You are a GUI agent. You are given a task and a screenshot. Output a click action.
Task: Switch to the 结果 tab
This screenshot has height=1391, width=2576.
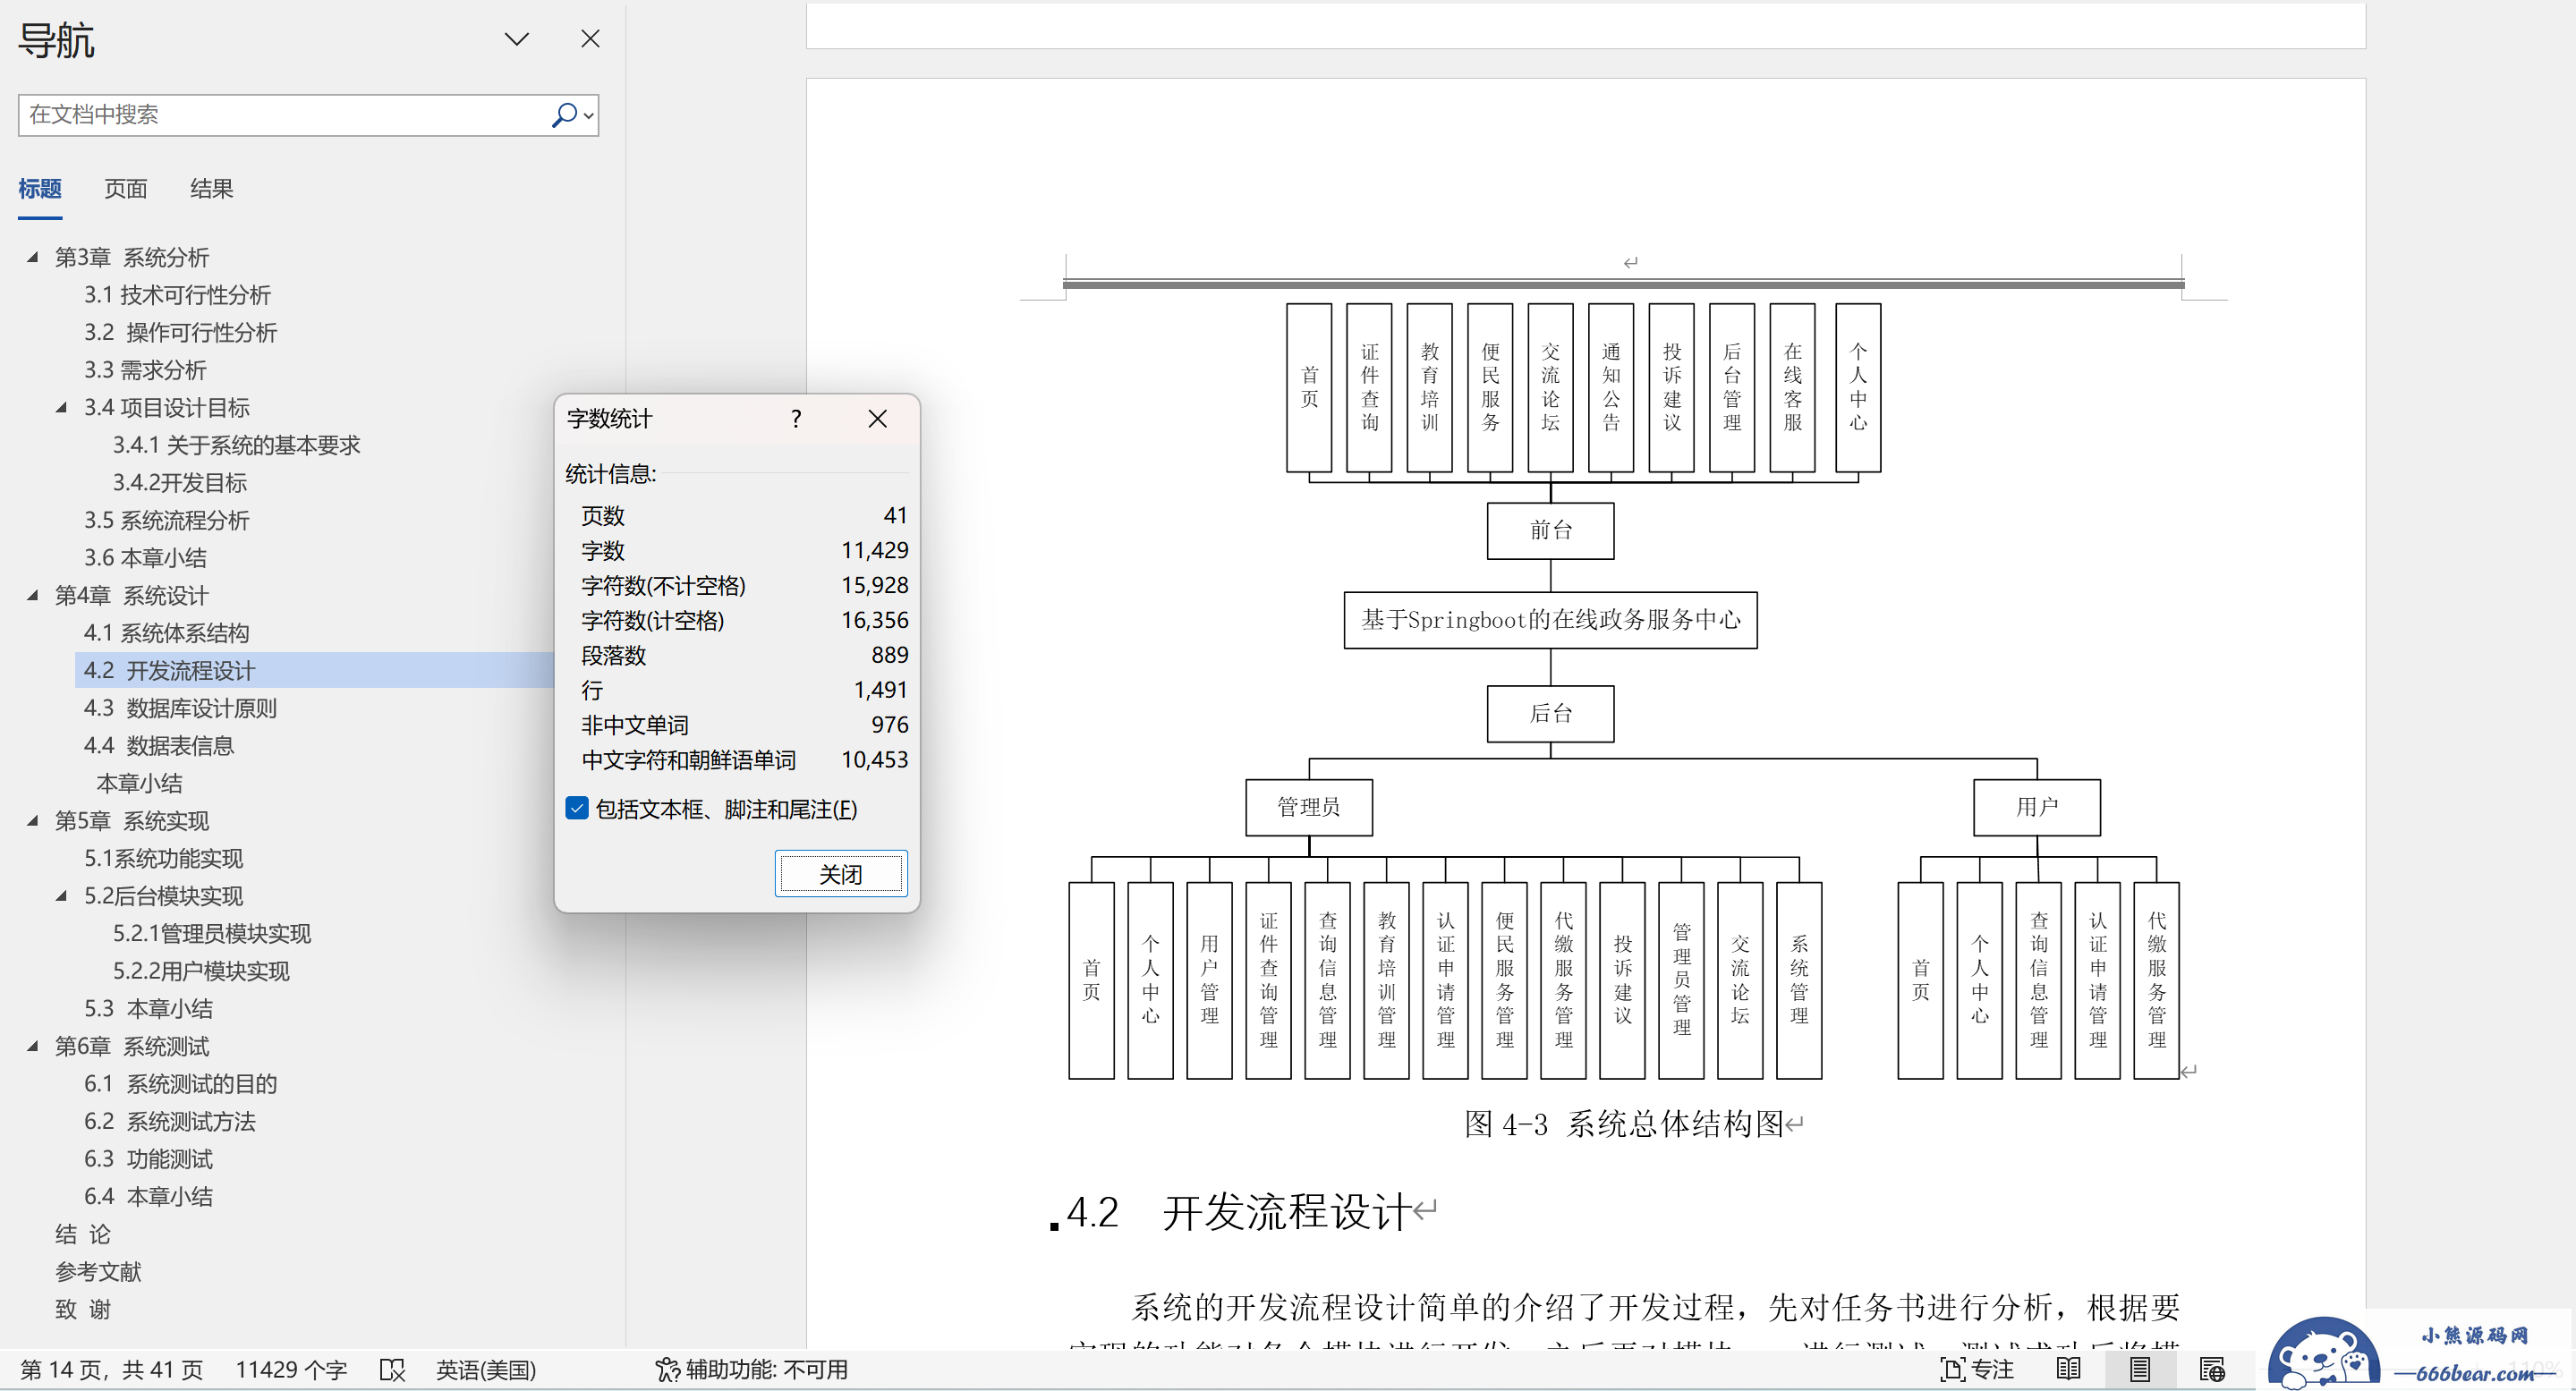point(211,188)
